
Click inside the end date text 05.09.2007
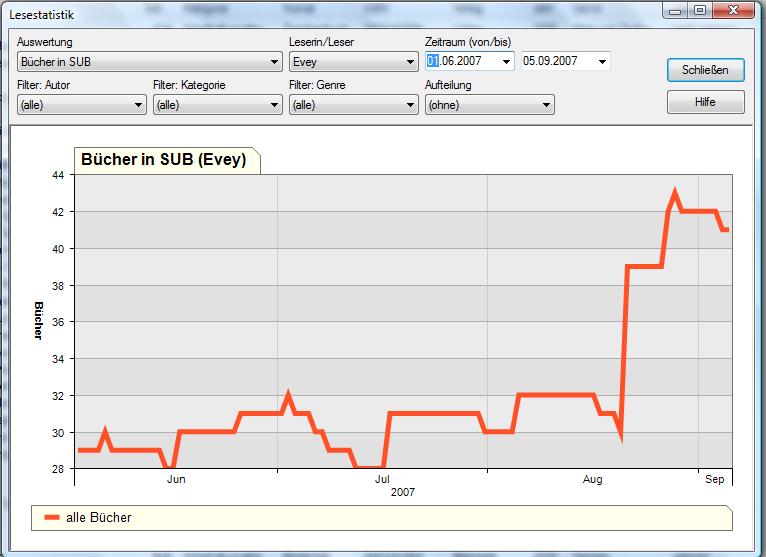551,61
